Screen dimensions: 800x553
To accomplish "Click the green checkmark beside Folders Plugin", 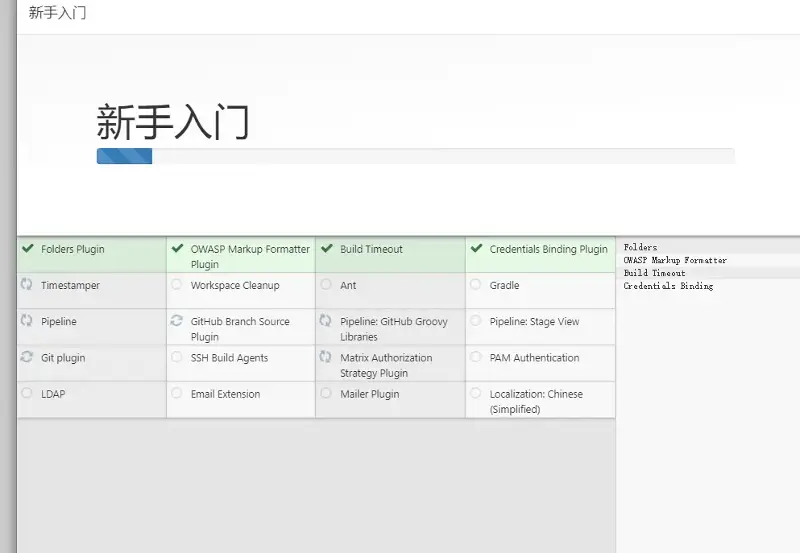I will click(x=28, y=248).
